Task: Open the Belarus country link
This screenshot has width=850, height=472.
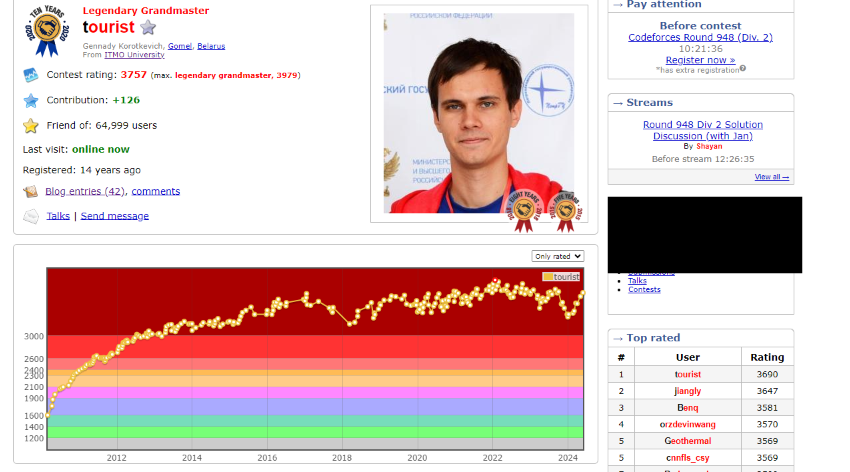Action: click(211, 46)
